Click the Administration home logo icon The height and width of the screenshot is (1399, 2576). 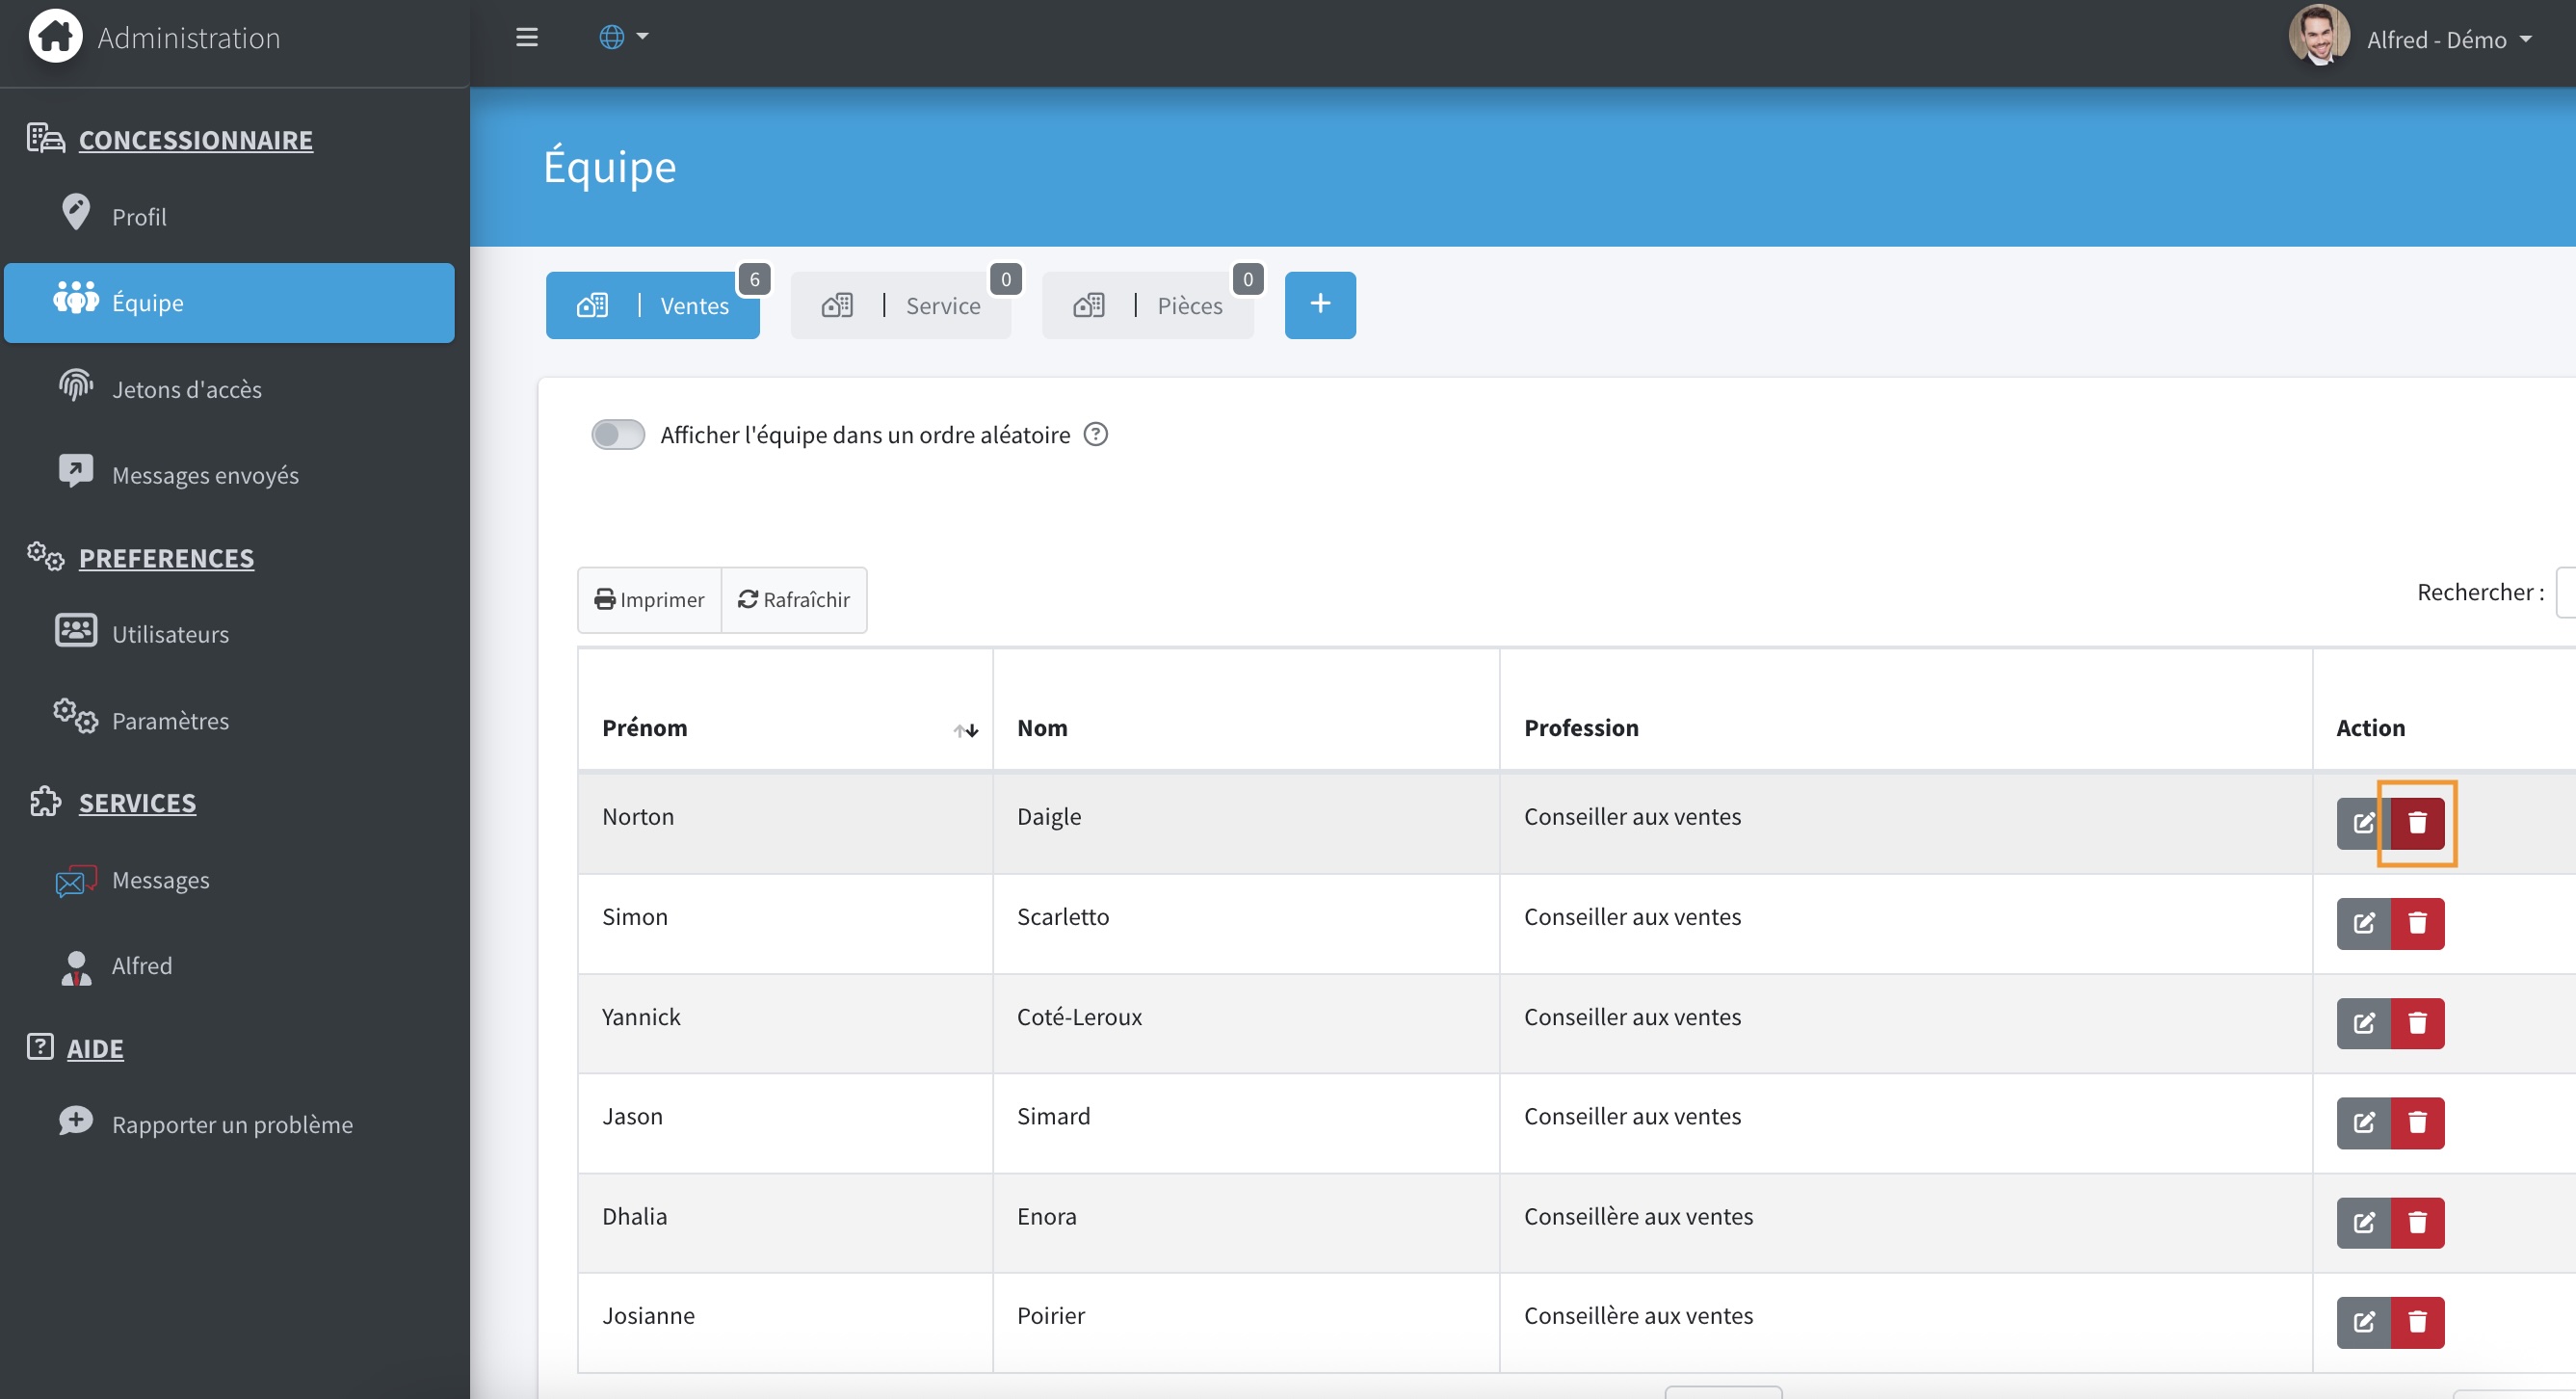tap(55, 36)
